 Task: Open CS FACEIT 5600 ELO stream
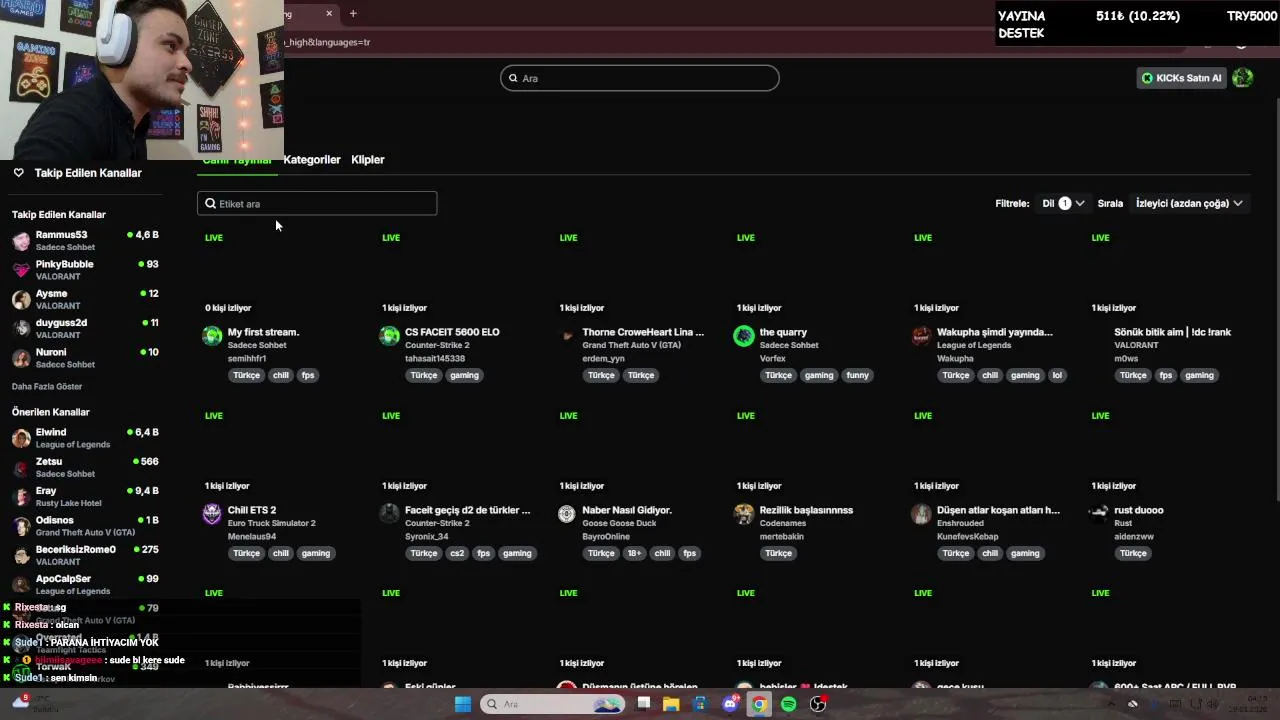(452, 332)
